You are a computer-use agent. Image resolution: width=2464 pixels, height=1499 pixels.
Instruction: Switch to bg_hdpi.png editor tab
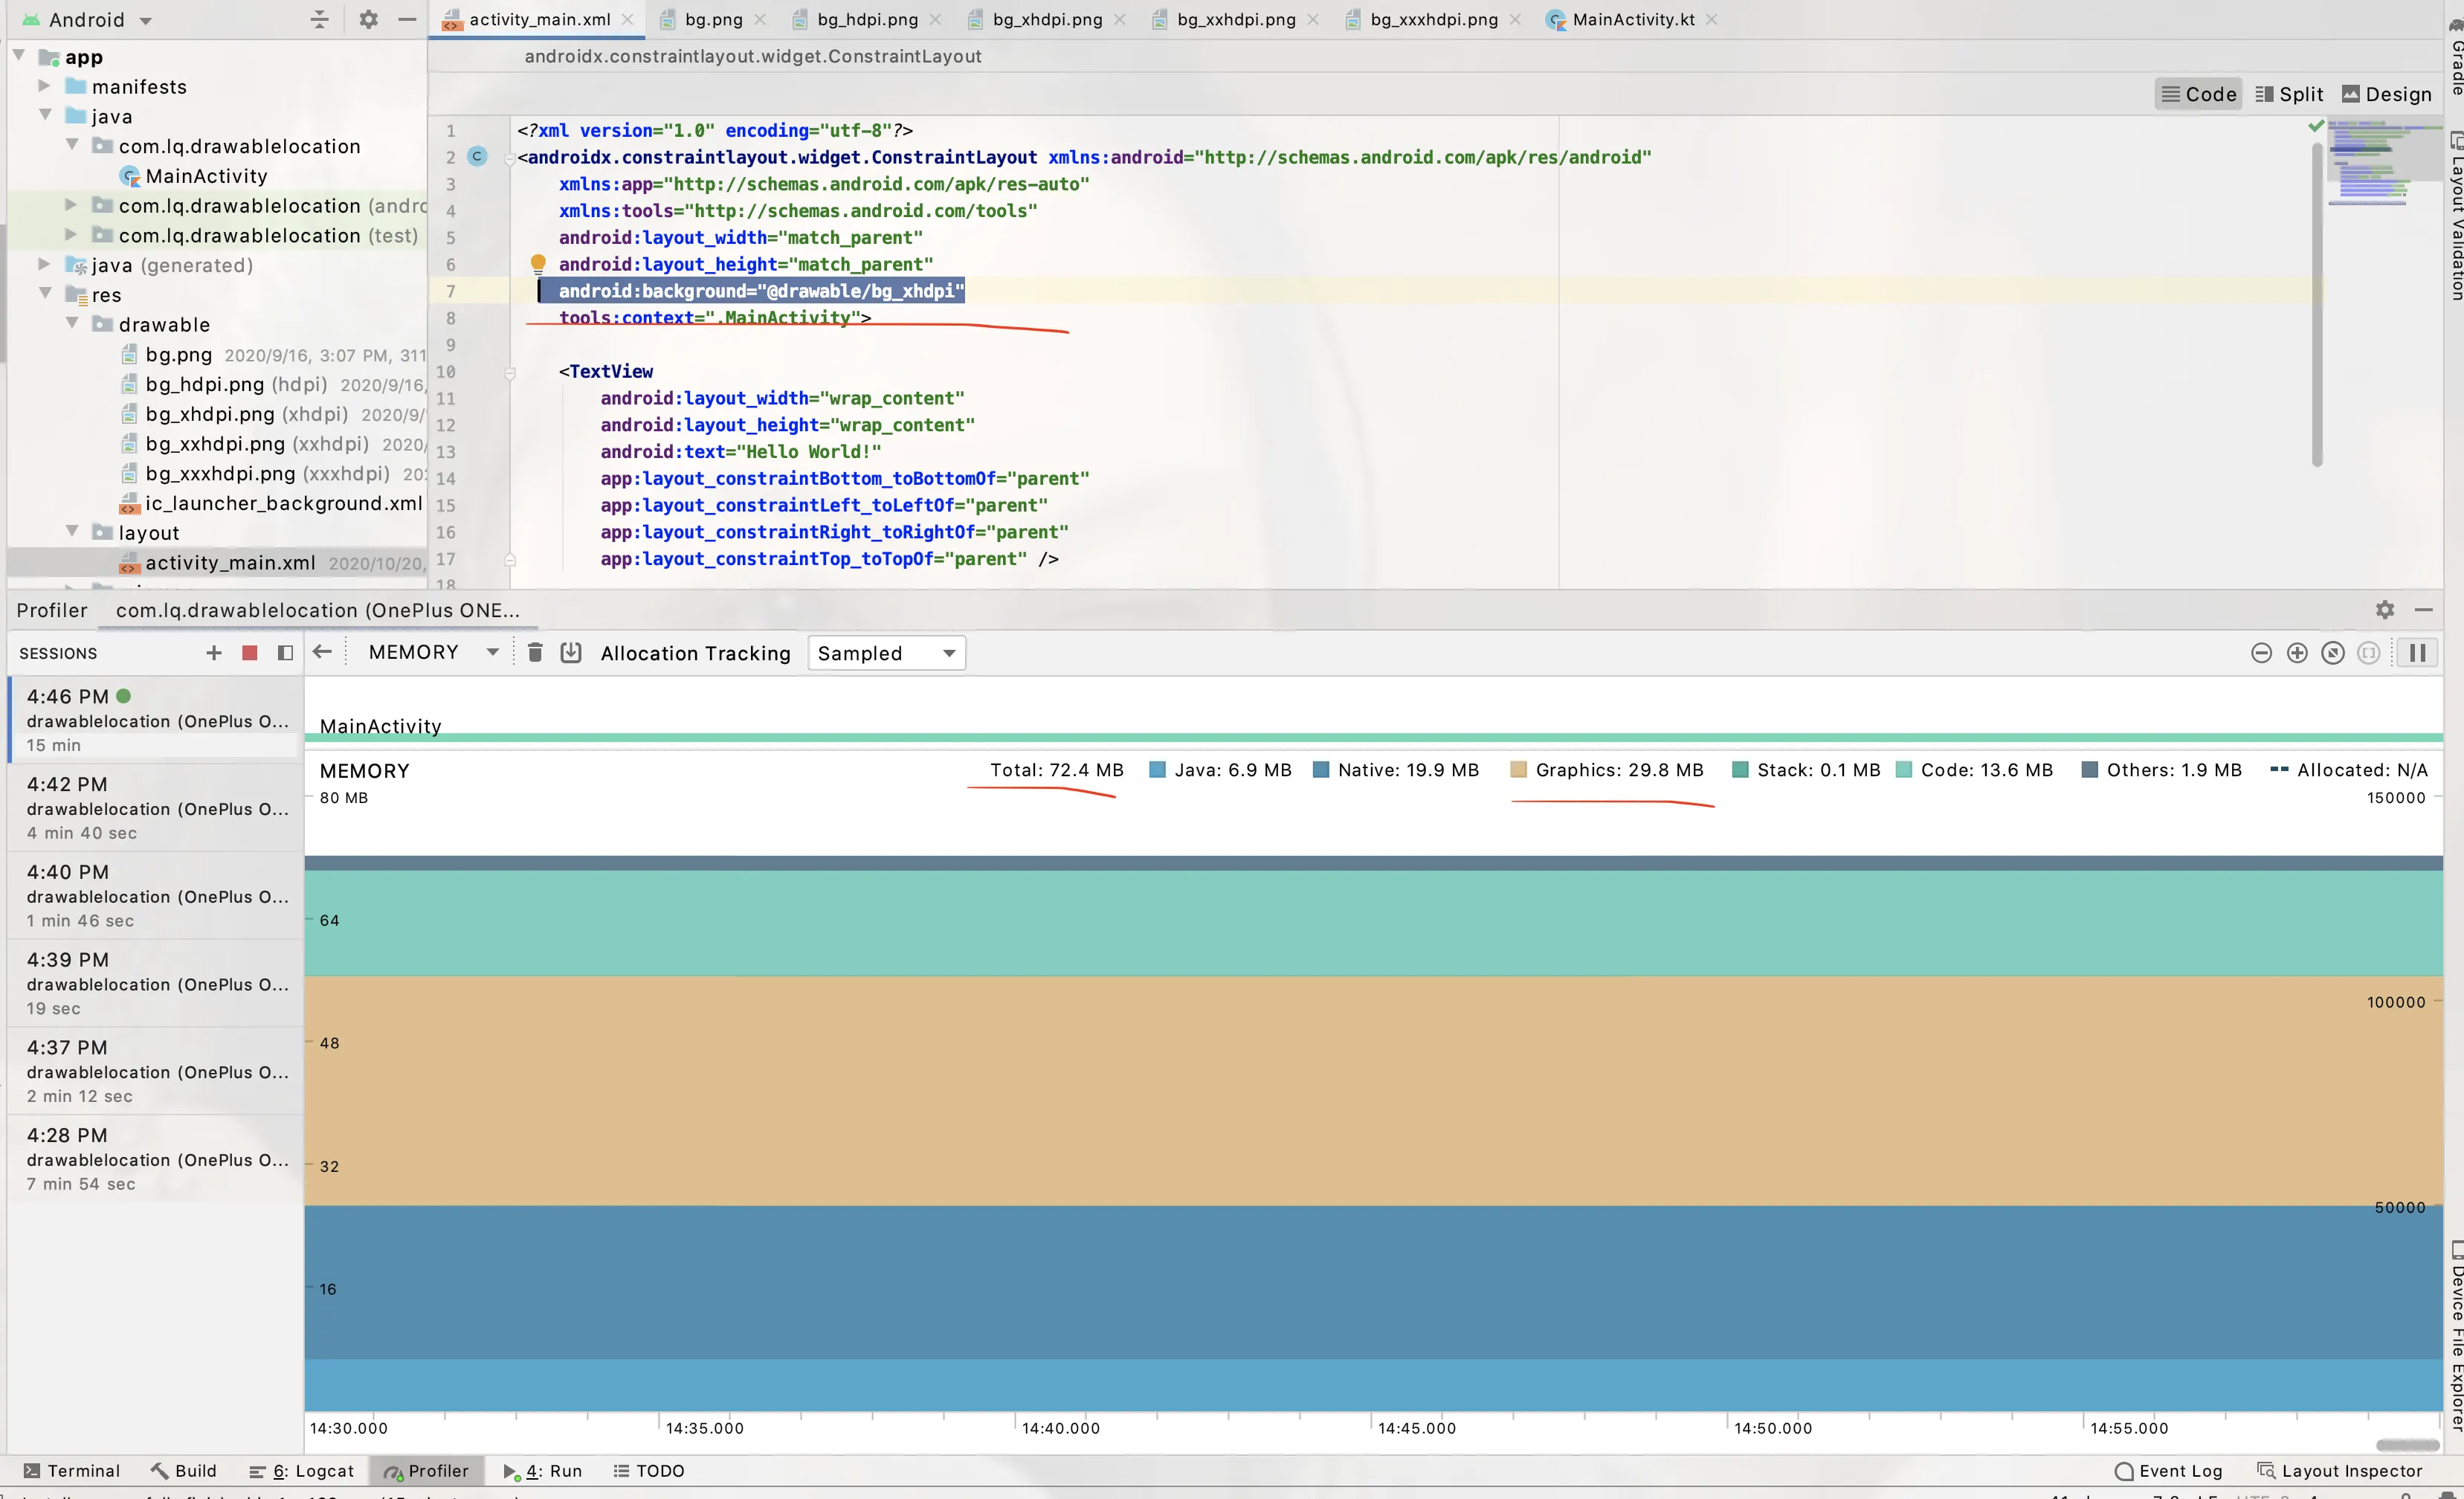point(866,19)
